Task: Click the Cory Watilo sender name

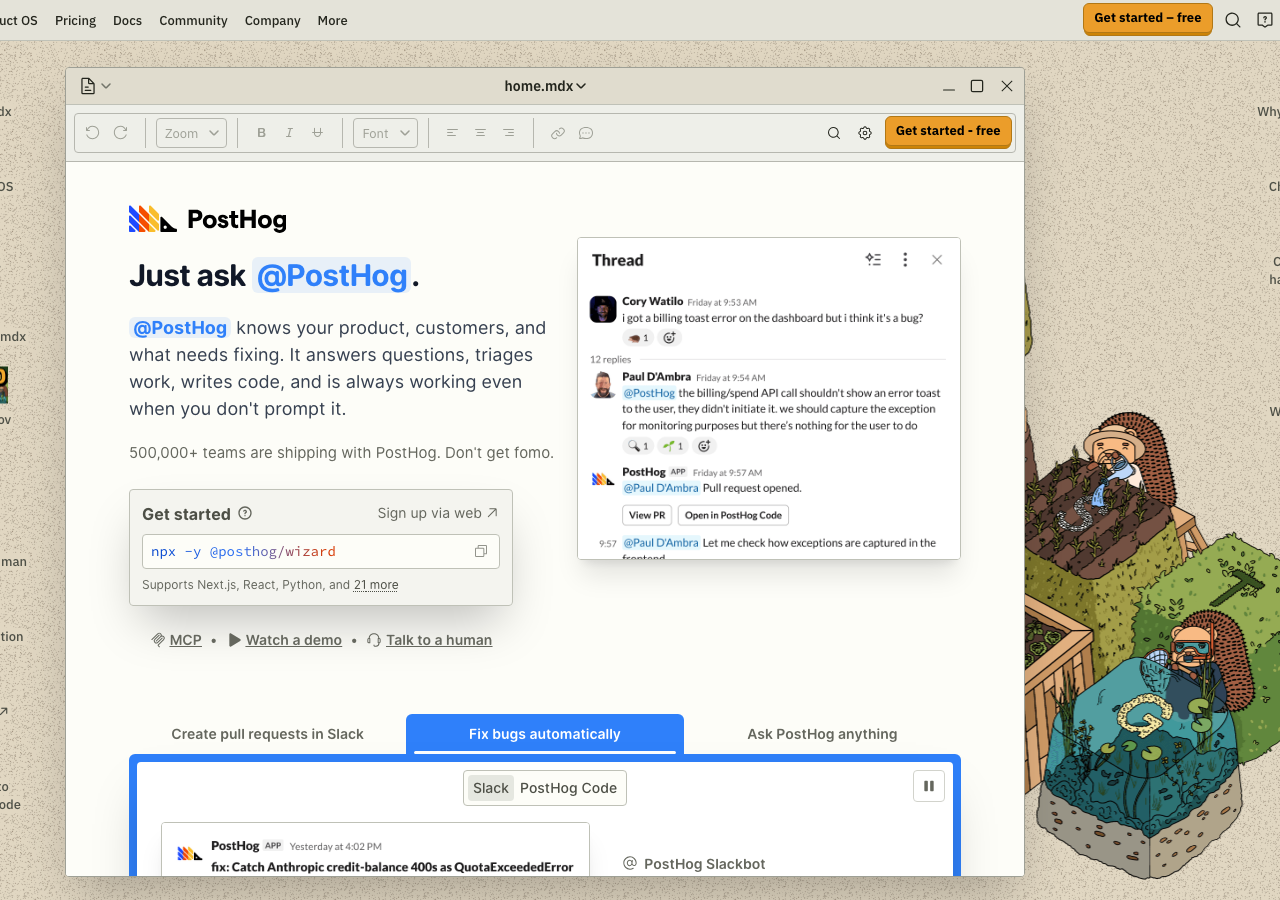Action: pos(652,301)
